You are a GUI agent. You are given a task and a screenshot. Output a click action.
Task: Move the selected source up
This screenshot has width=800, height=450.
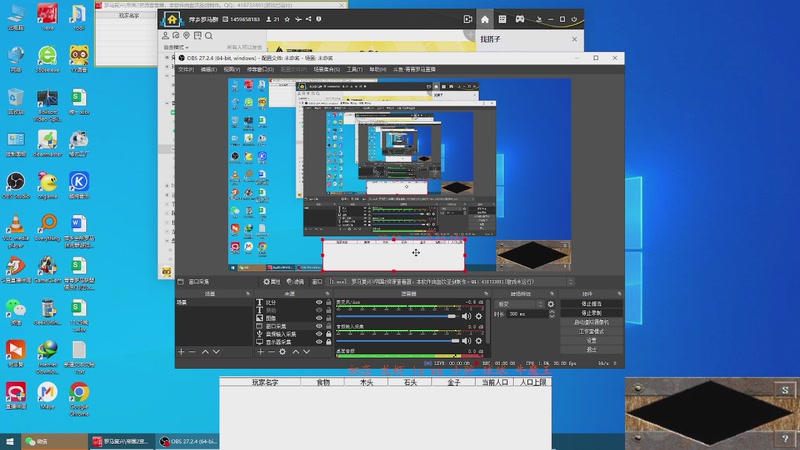(x=295, y=352)
